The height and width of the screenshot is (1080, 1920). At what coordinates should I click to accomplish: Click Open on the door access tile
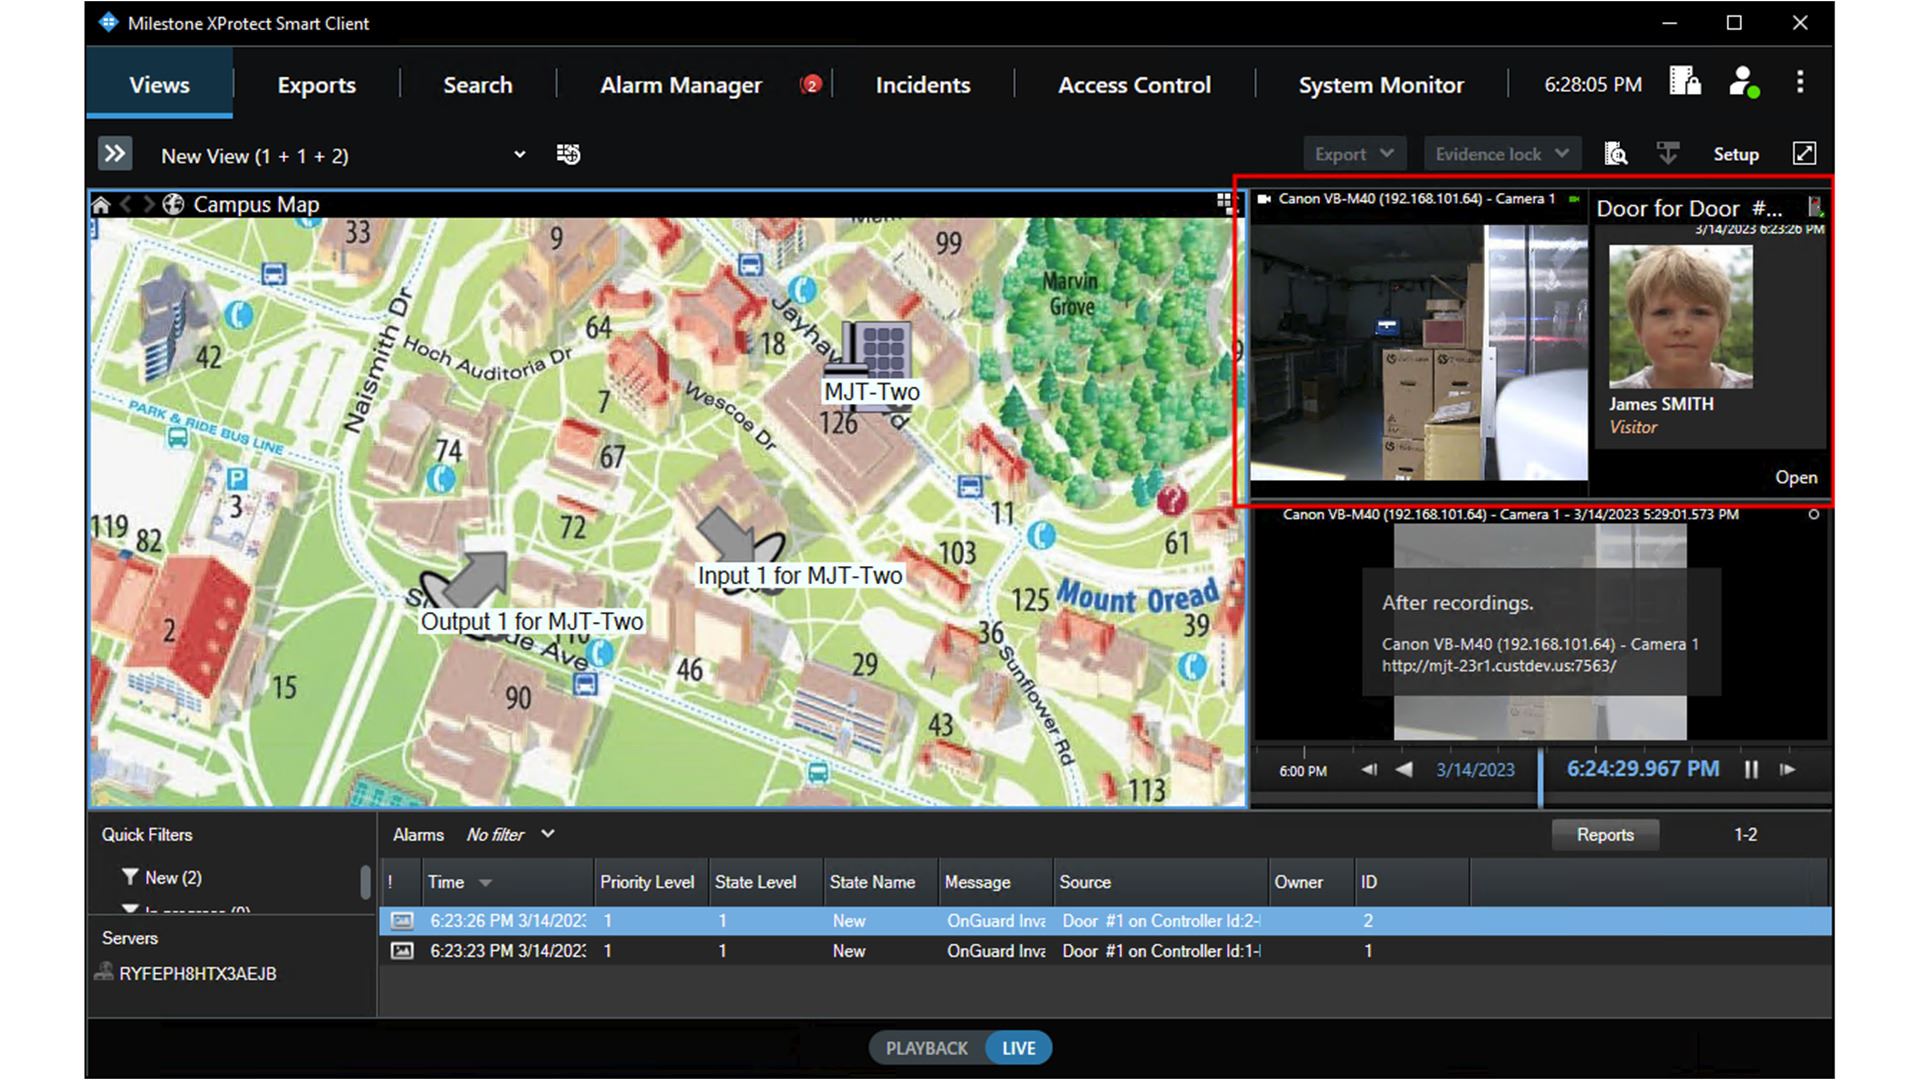point(1796,478)
